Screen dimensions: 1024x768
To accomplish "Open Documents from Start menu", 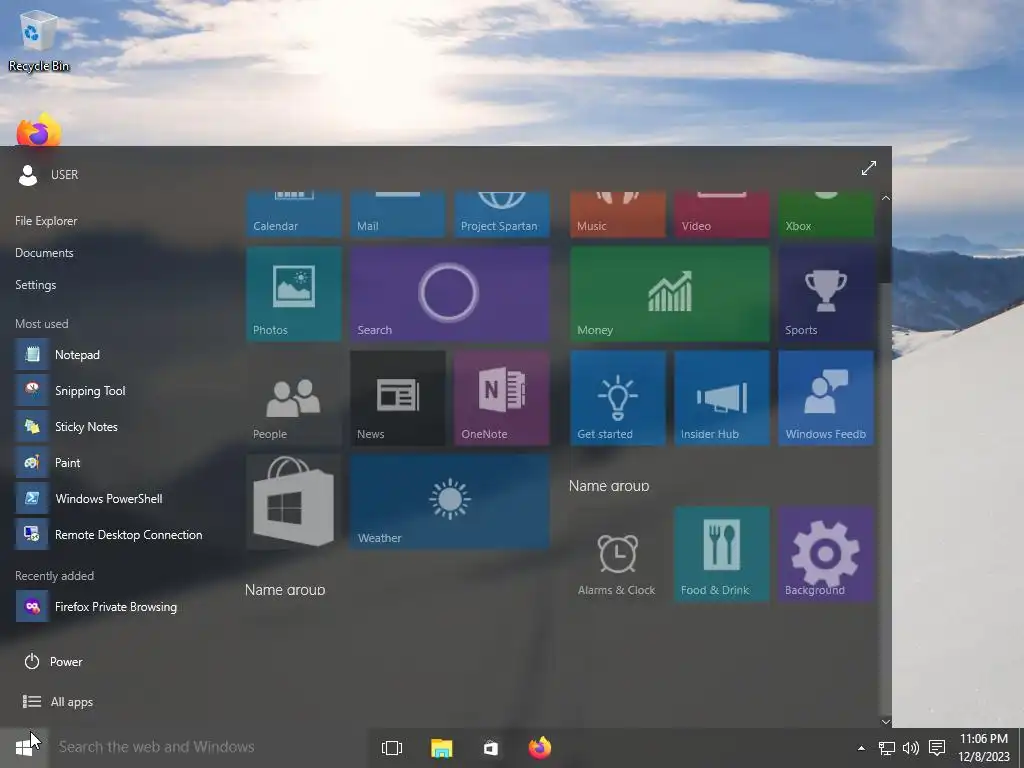I will (x=44, y=253).
